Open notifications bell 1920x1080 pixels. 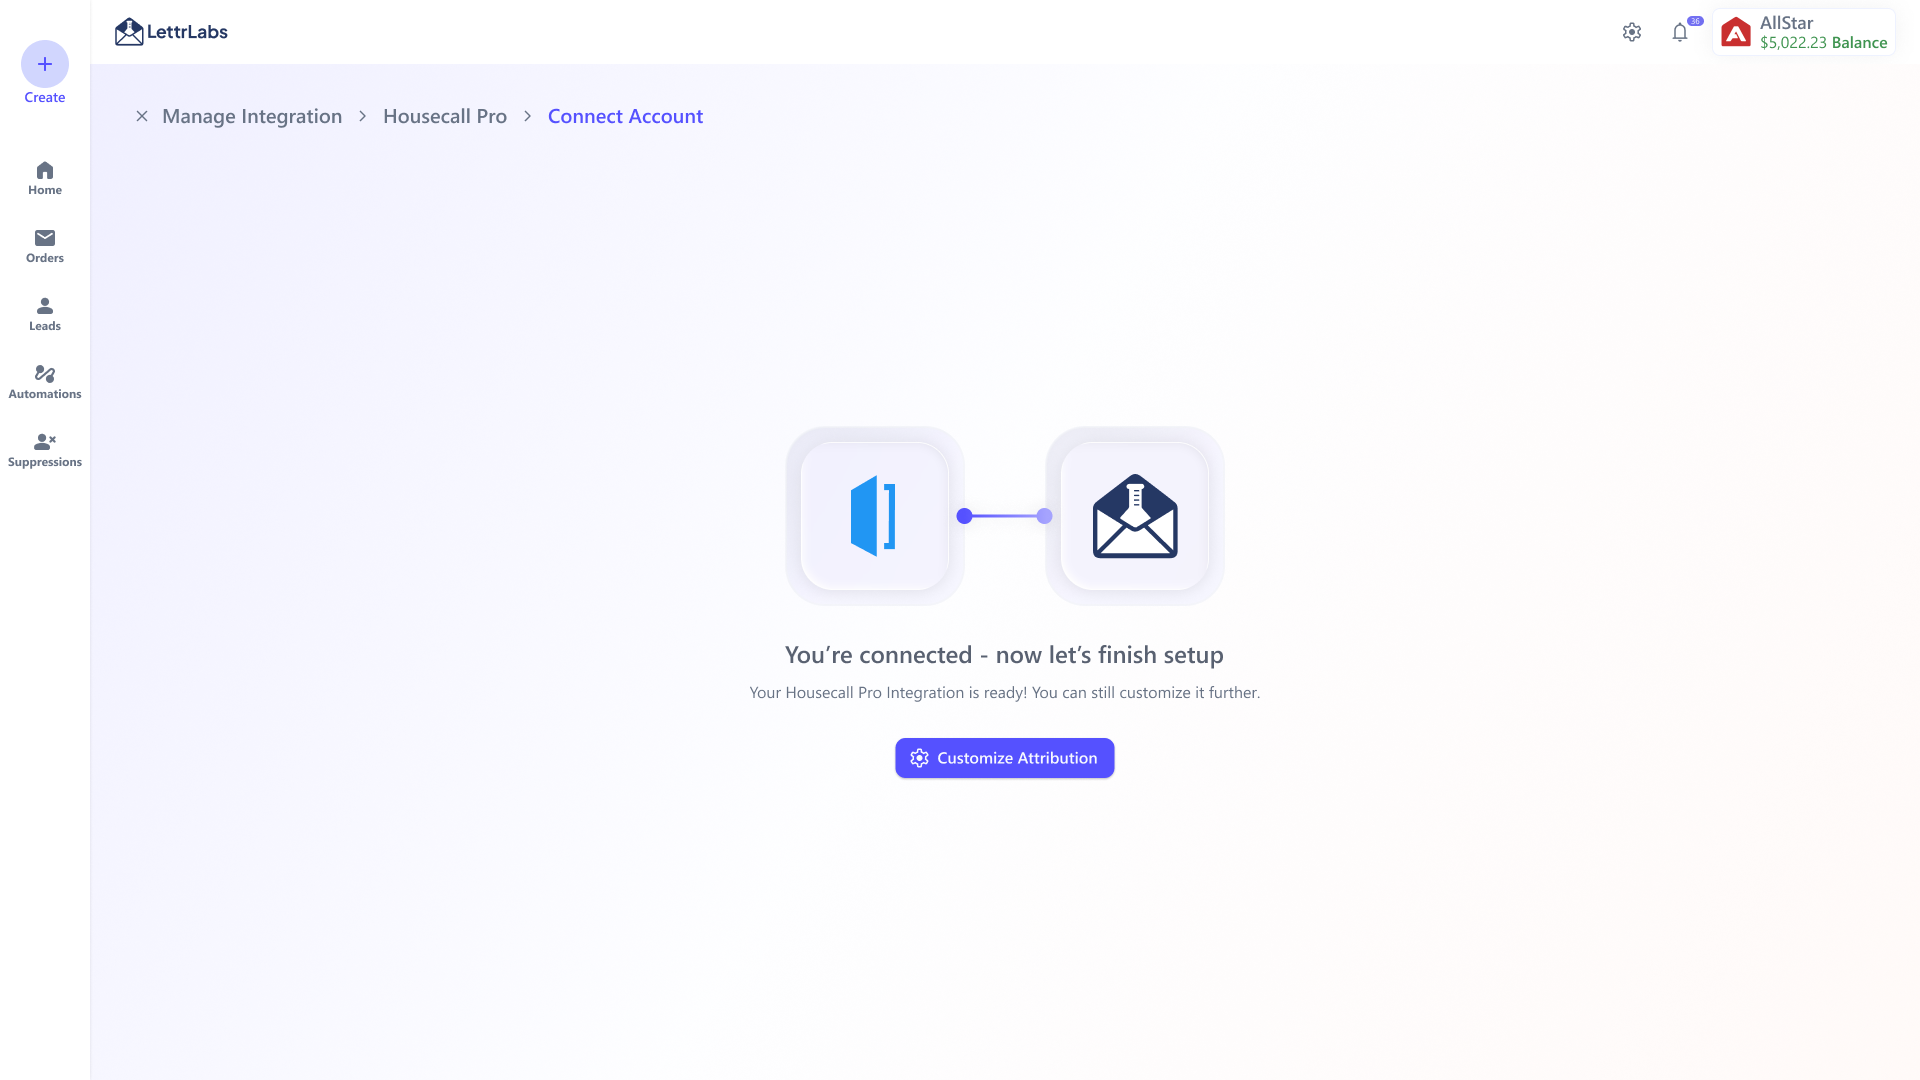pyautogui.click(x=1680, y=32)
